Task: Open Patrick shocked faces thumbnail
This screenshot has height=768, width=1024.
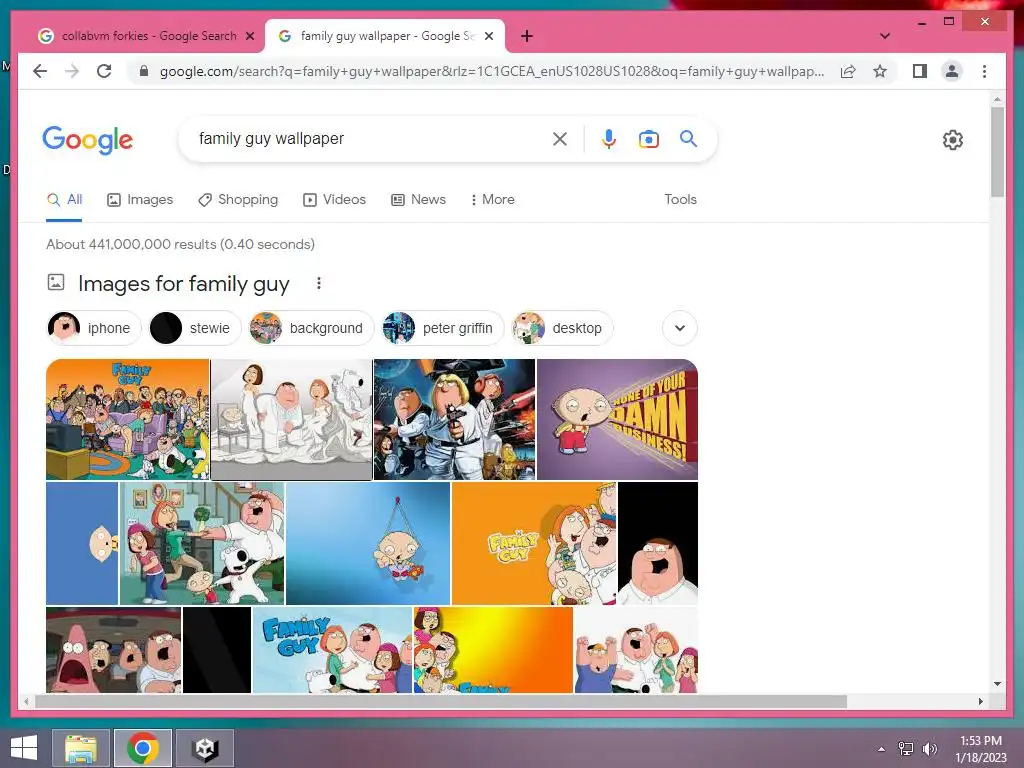Action: point(114,650)
